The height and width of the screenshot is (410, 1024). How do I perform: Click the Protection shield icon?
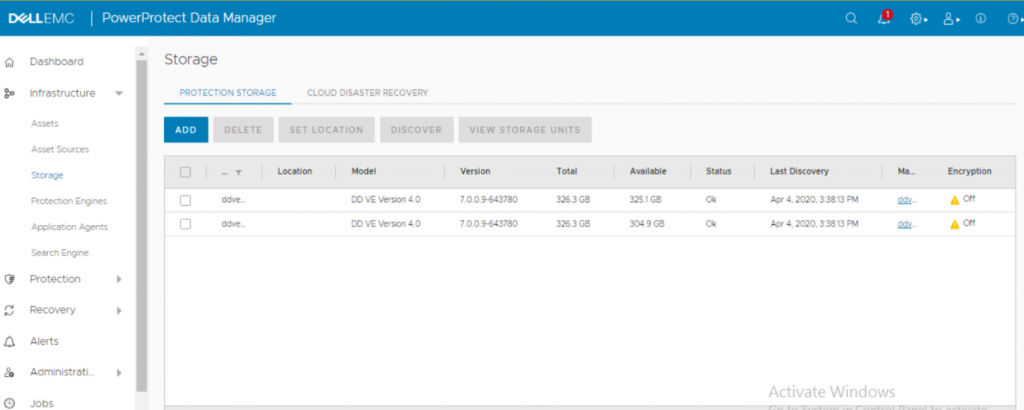click(x=9, y=279)
